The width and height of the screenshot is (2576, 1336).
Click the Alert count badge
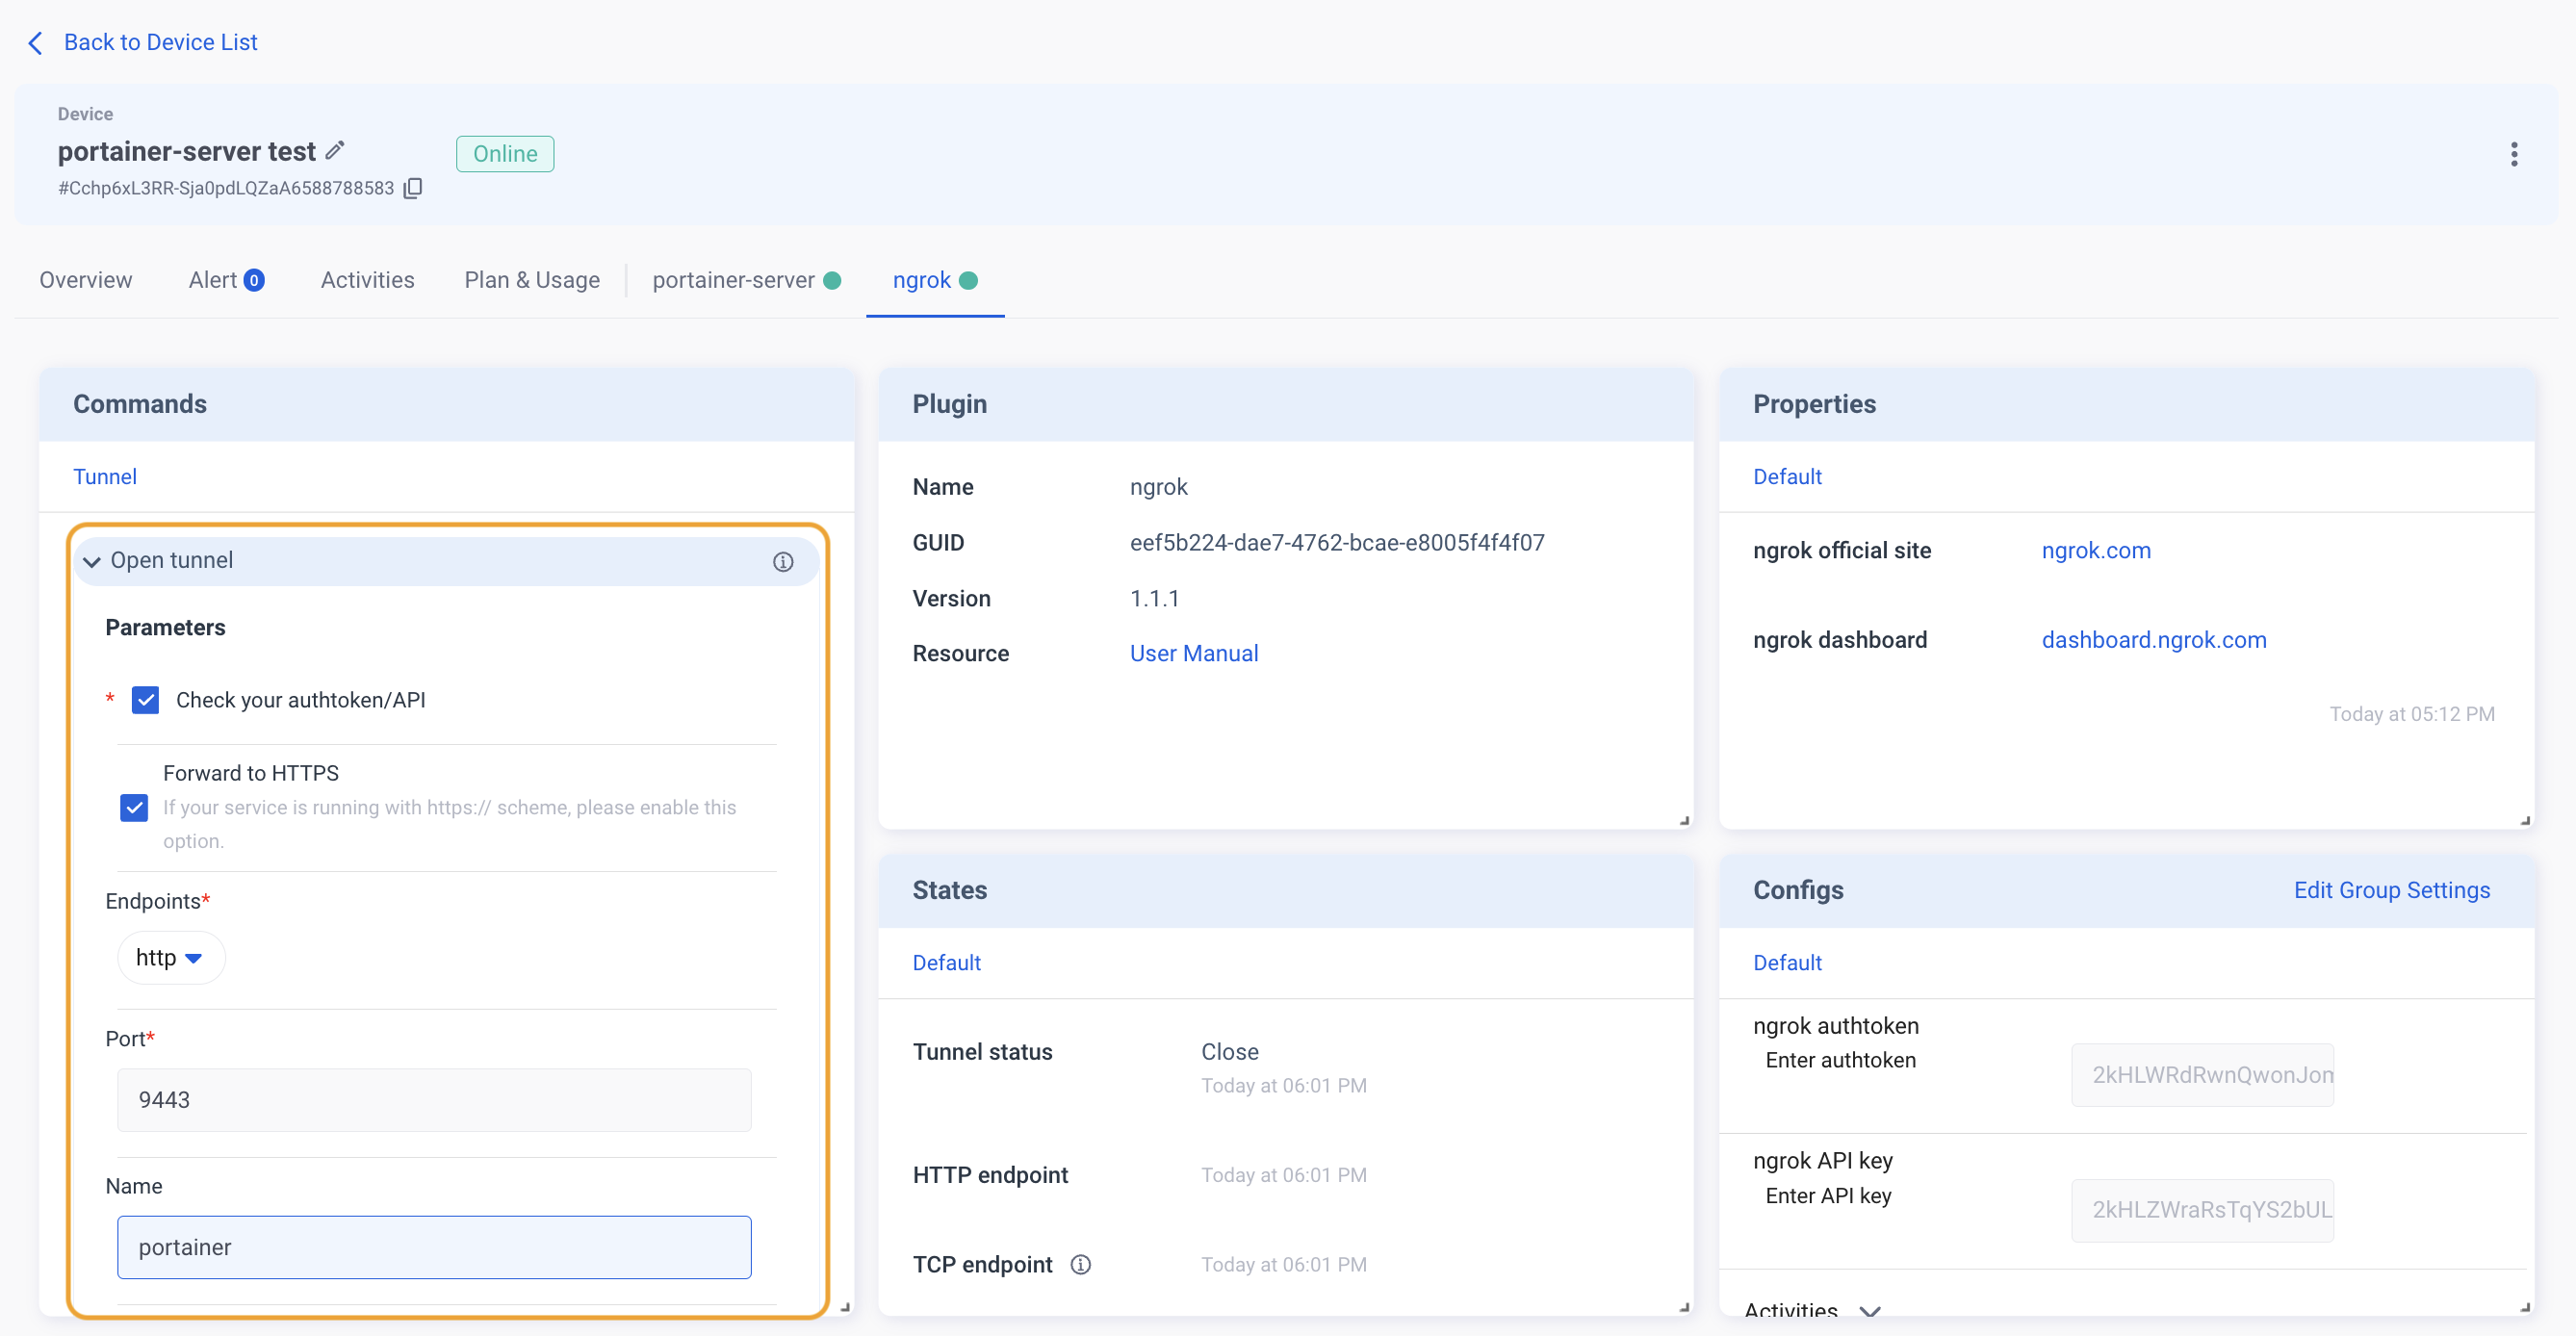pos(254,281)
